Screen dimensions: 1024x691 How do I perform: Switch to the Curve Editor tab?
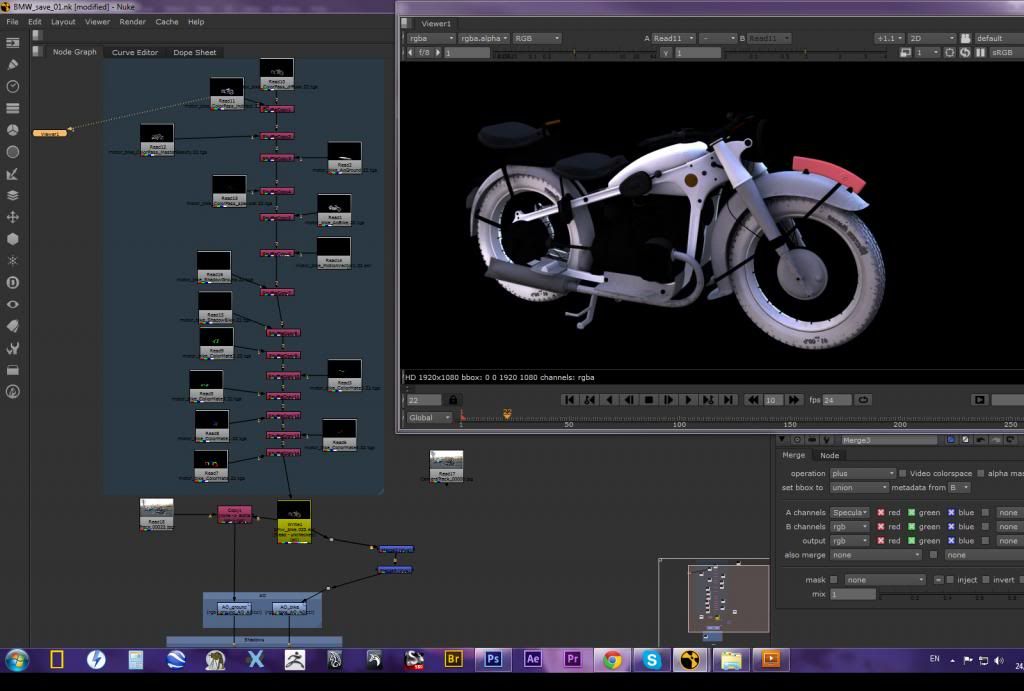pos(135,52)
